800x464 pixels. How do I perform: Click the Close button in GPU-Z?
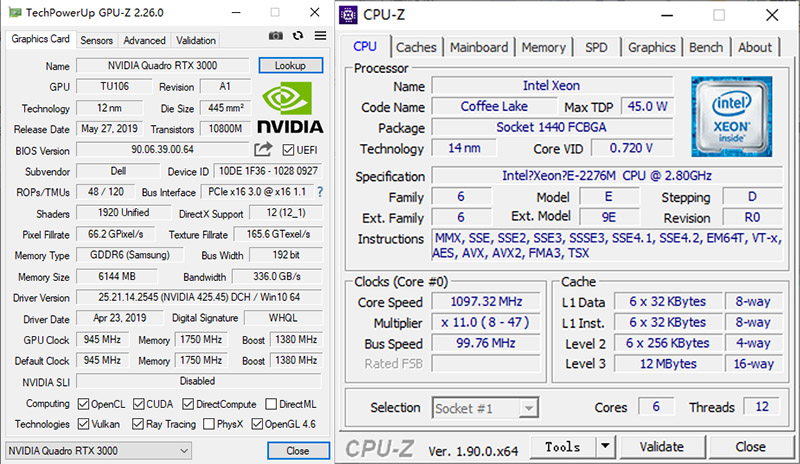coord(298,451)
